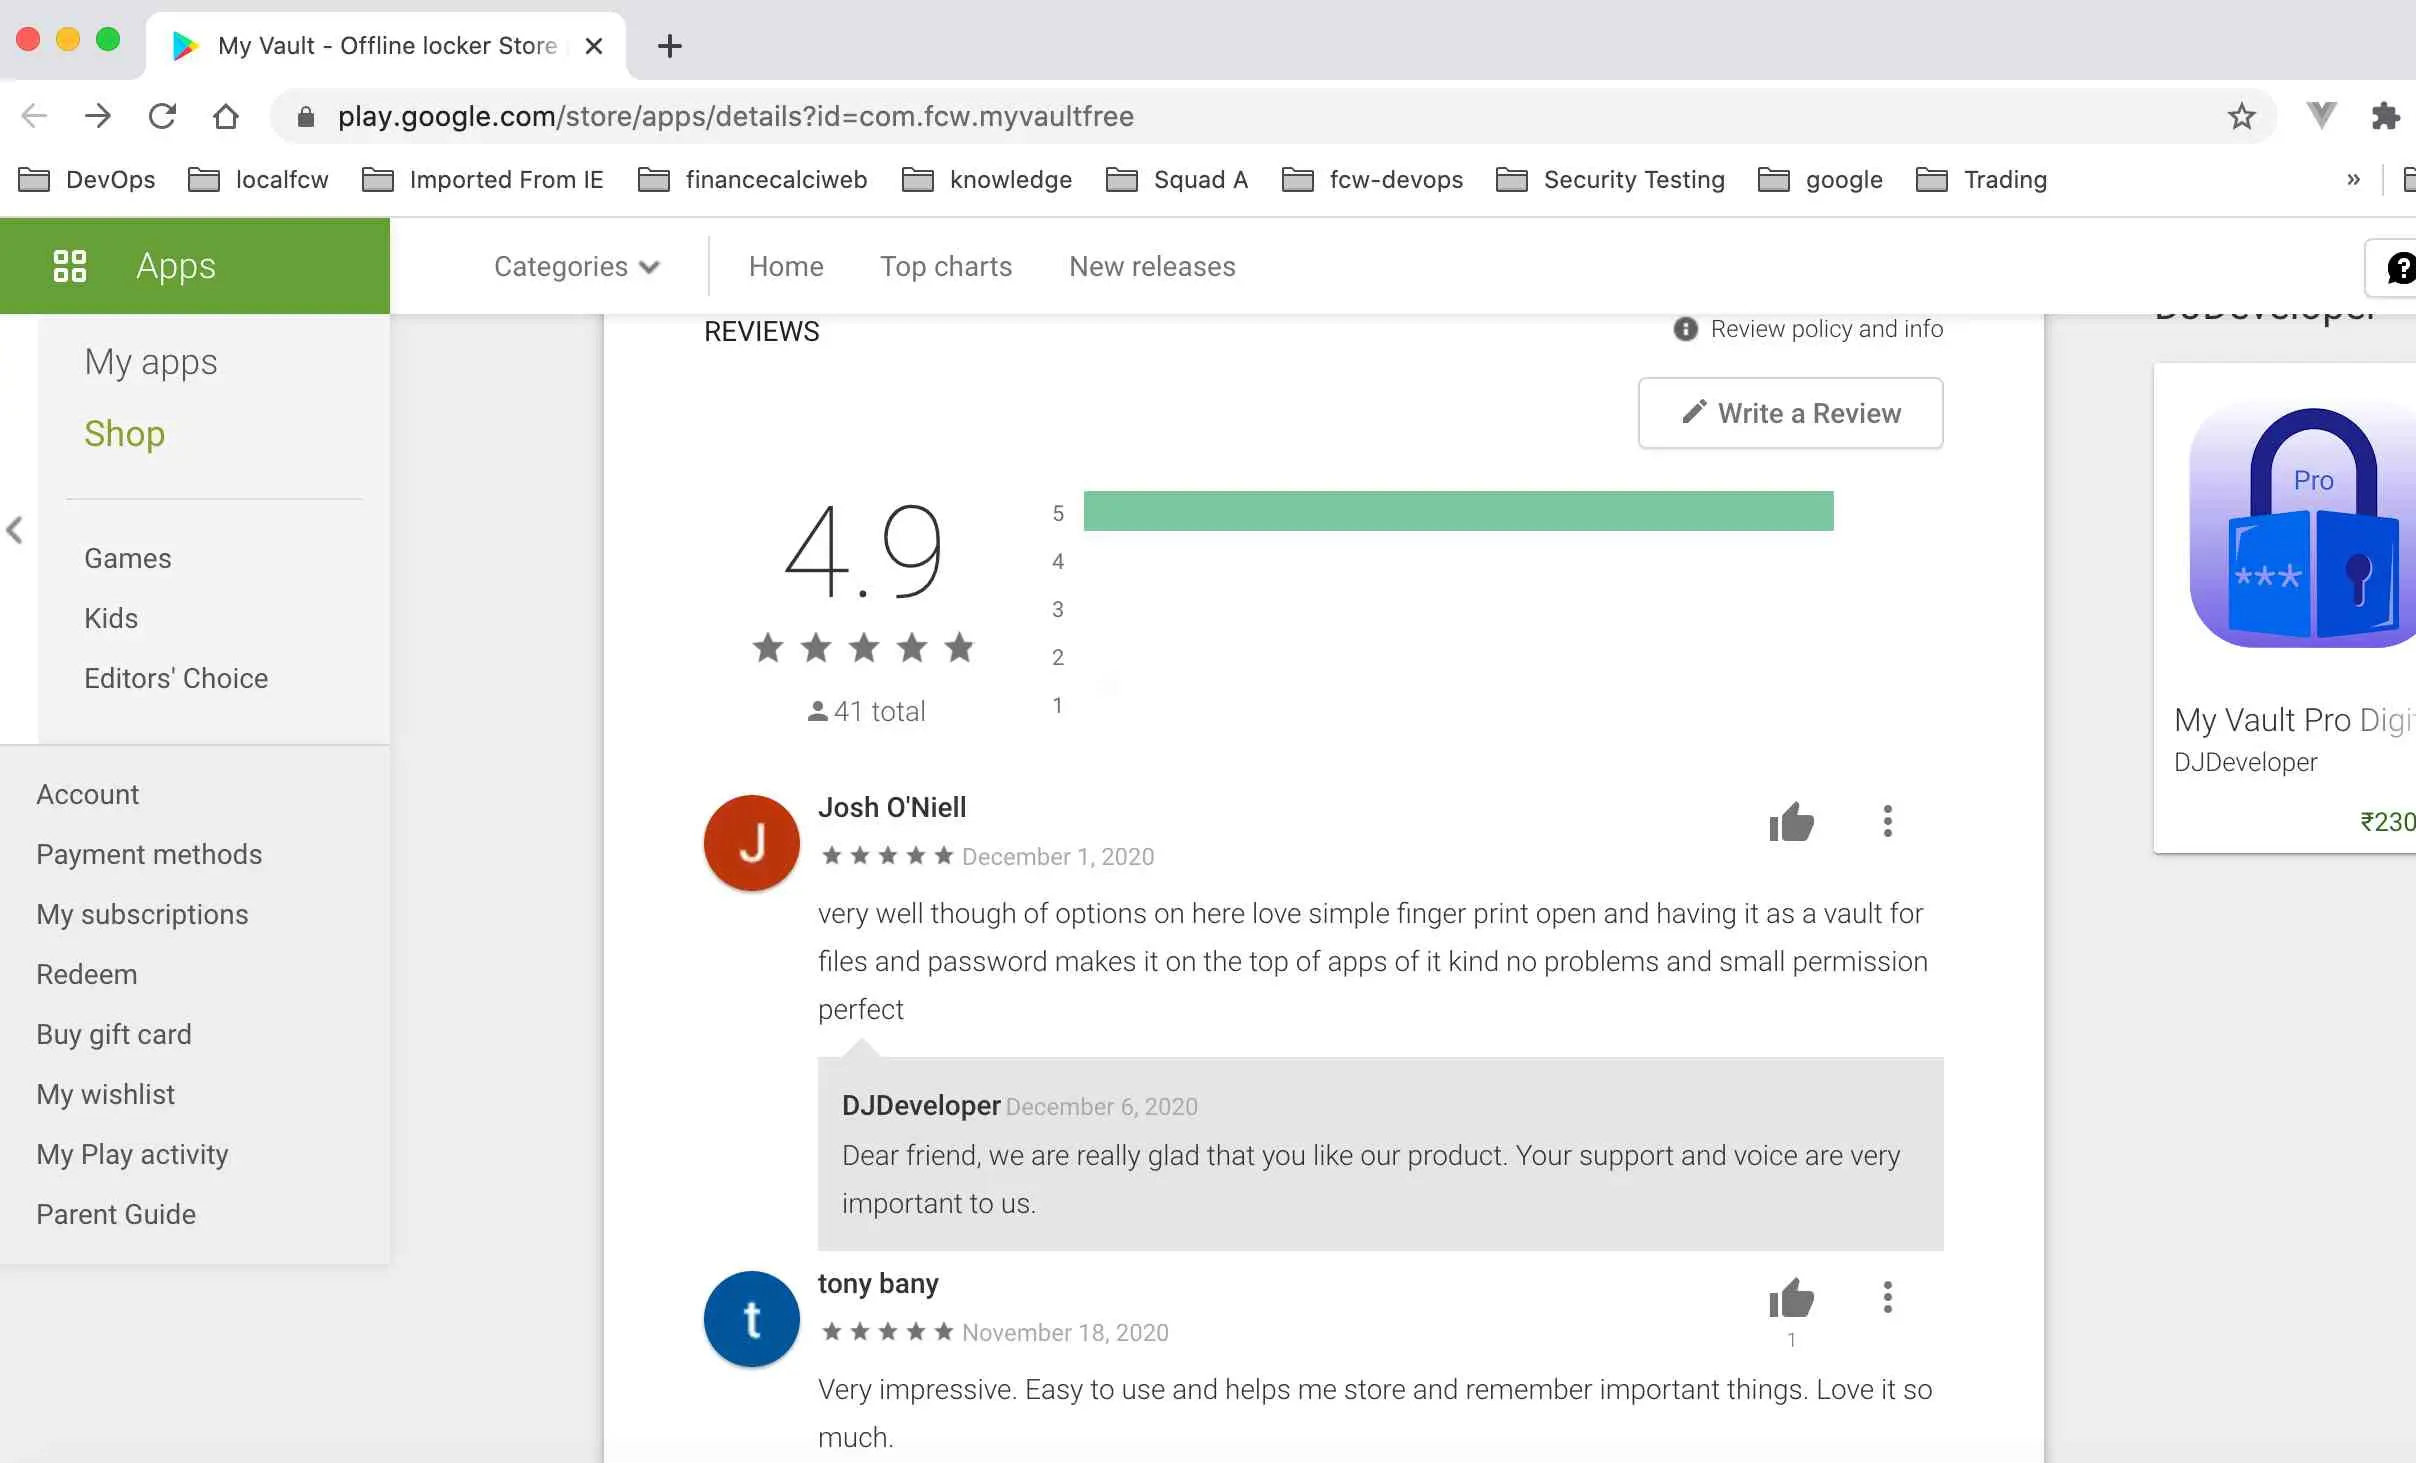2416x1463 pixels.
Task: Click Josh O'Niell's avatar
Action: click(752, 843)
